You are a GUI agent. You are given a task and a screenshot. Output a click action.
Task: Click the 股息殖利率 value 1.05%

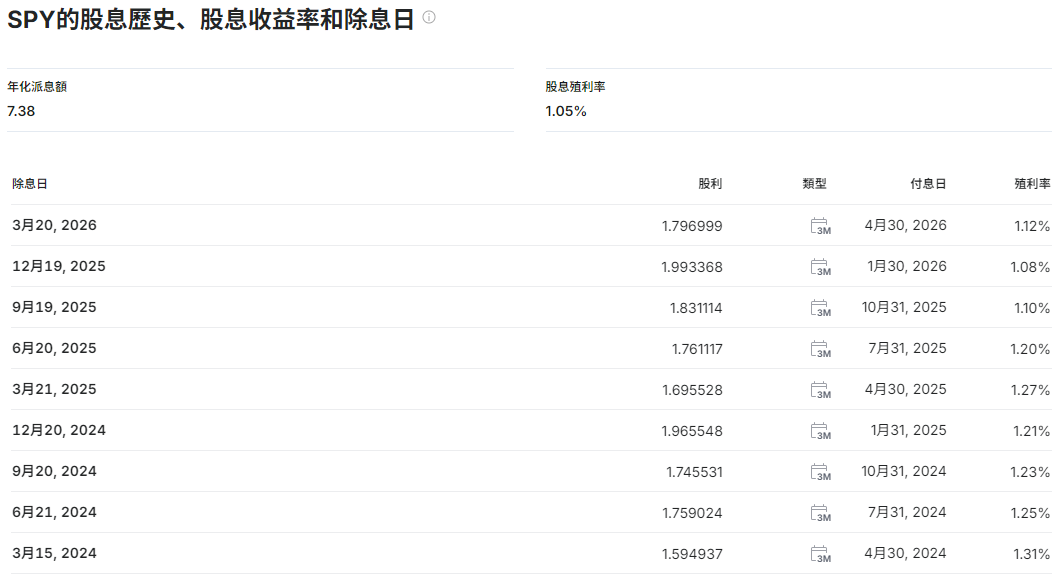tap(566, 111)
